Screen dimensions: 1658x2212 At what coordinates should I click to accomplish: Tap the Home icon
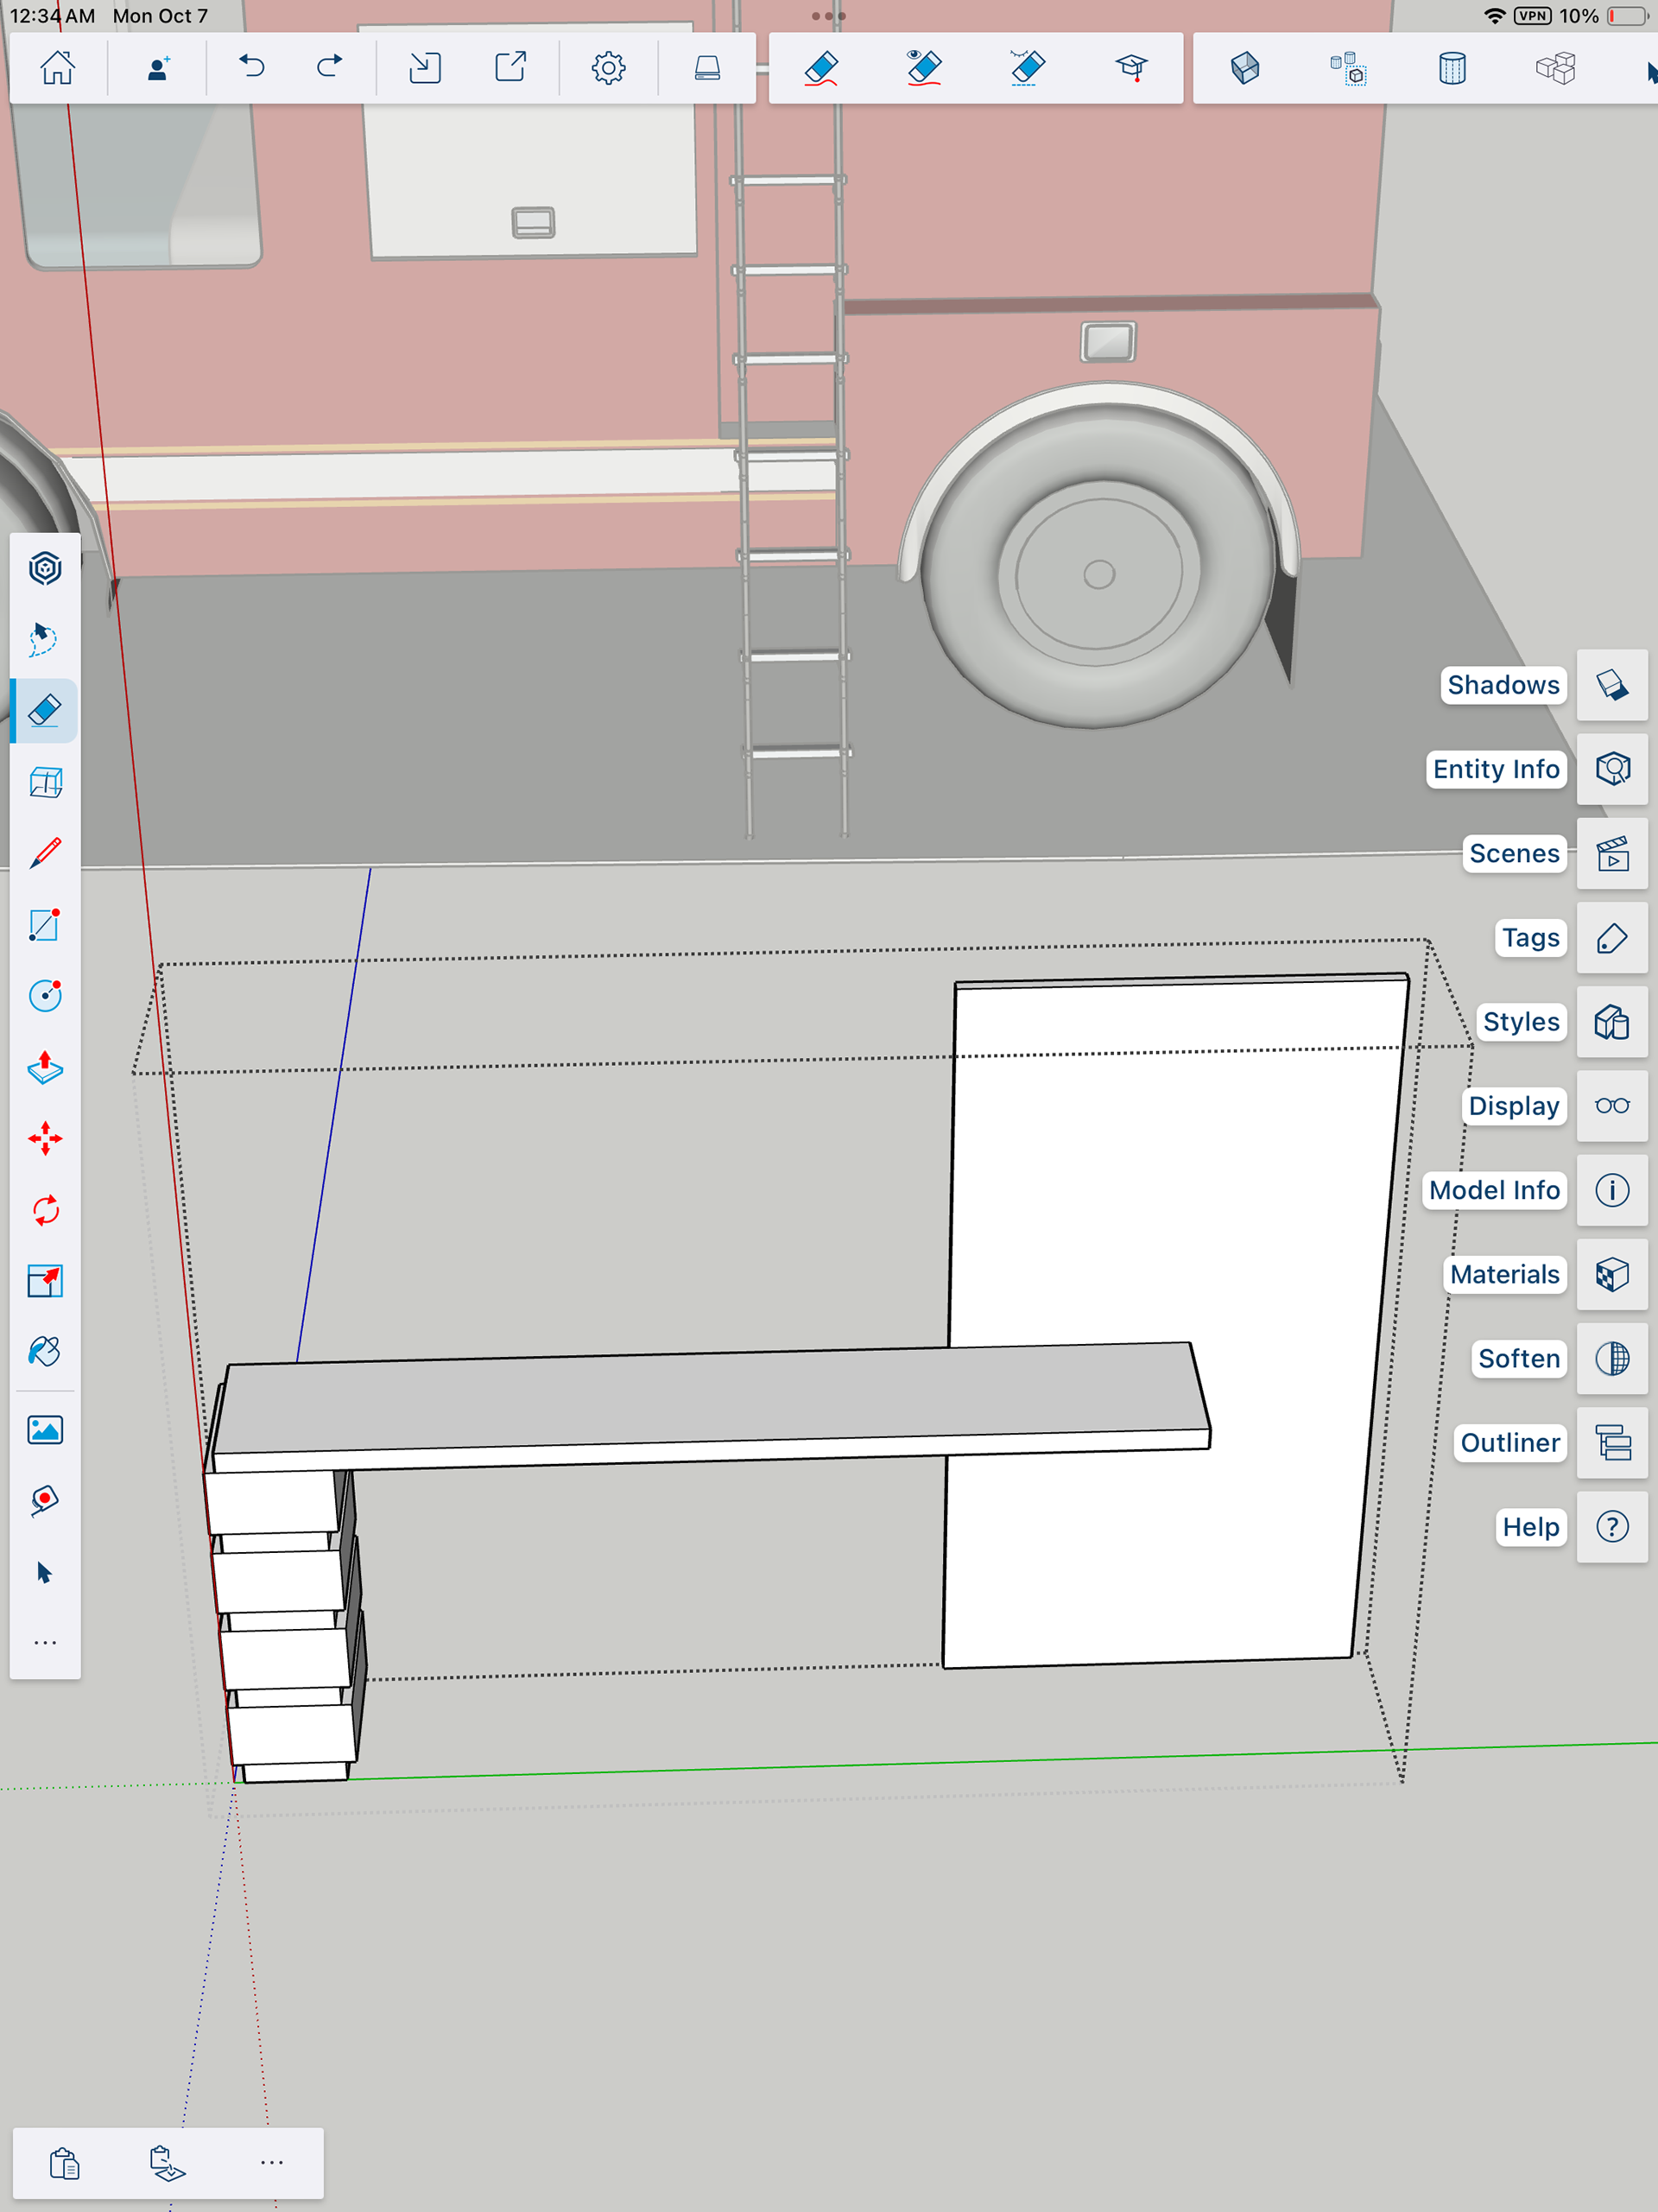[x=57, y=68]
